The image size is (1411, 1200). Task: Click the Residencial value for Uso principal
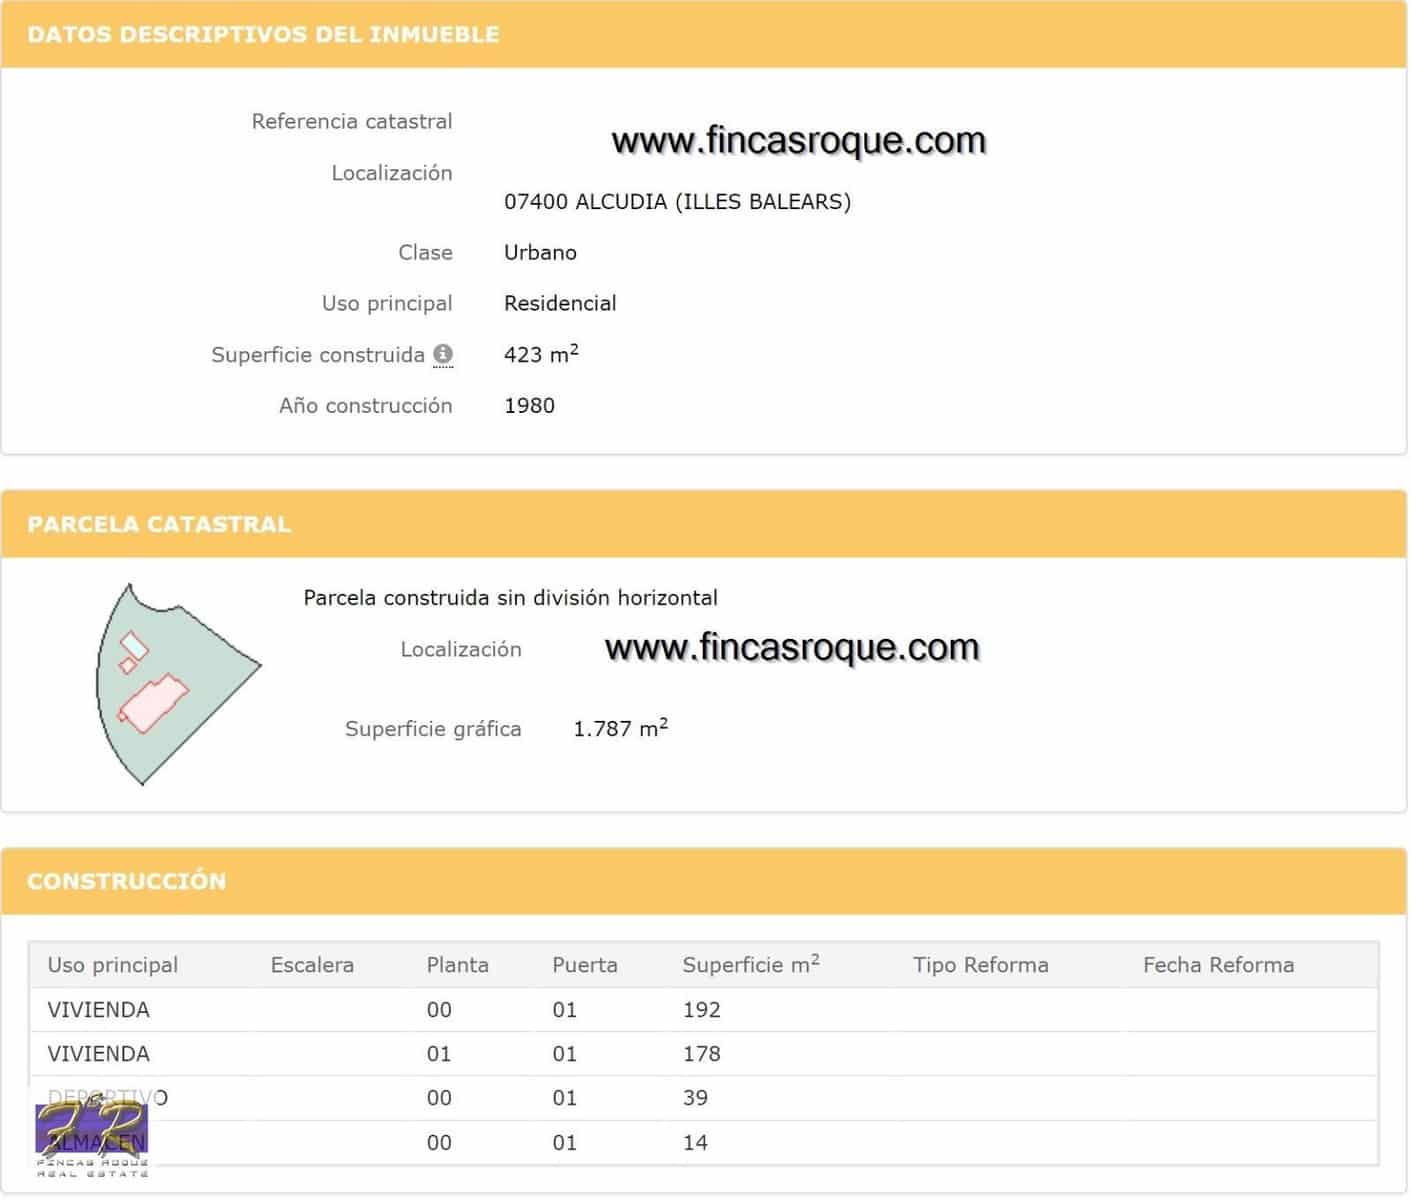pyautogui.click(x=560, y=303)
